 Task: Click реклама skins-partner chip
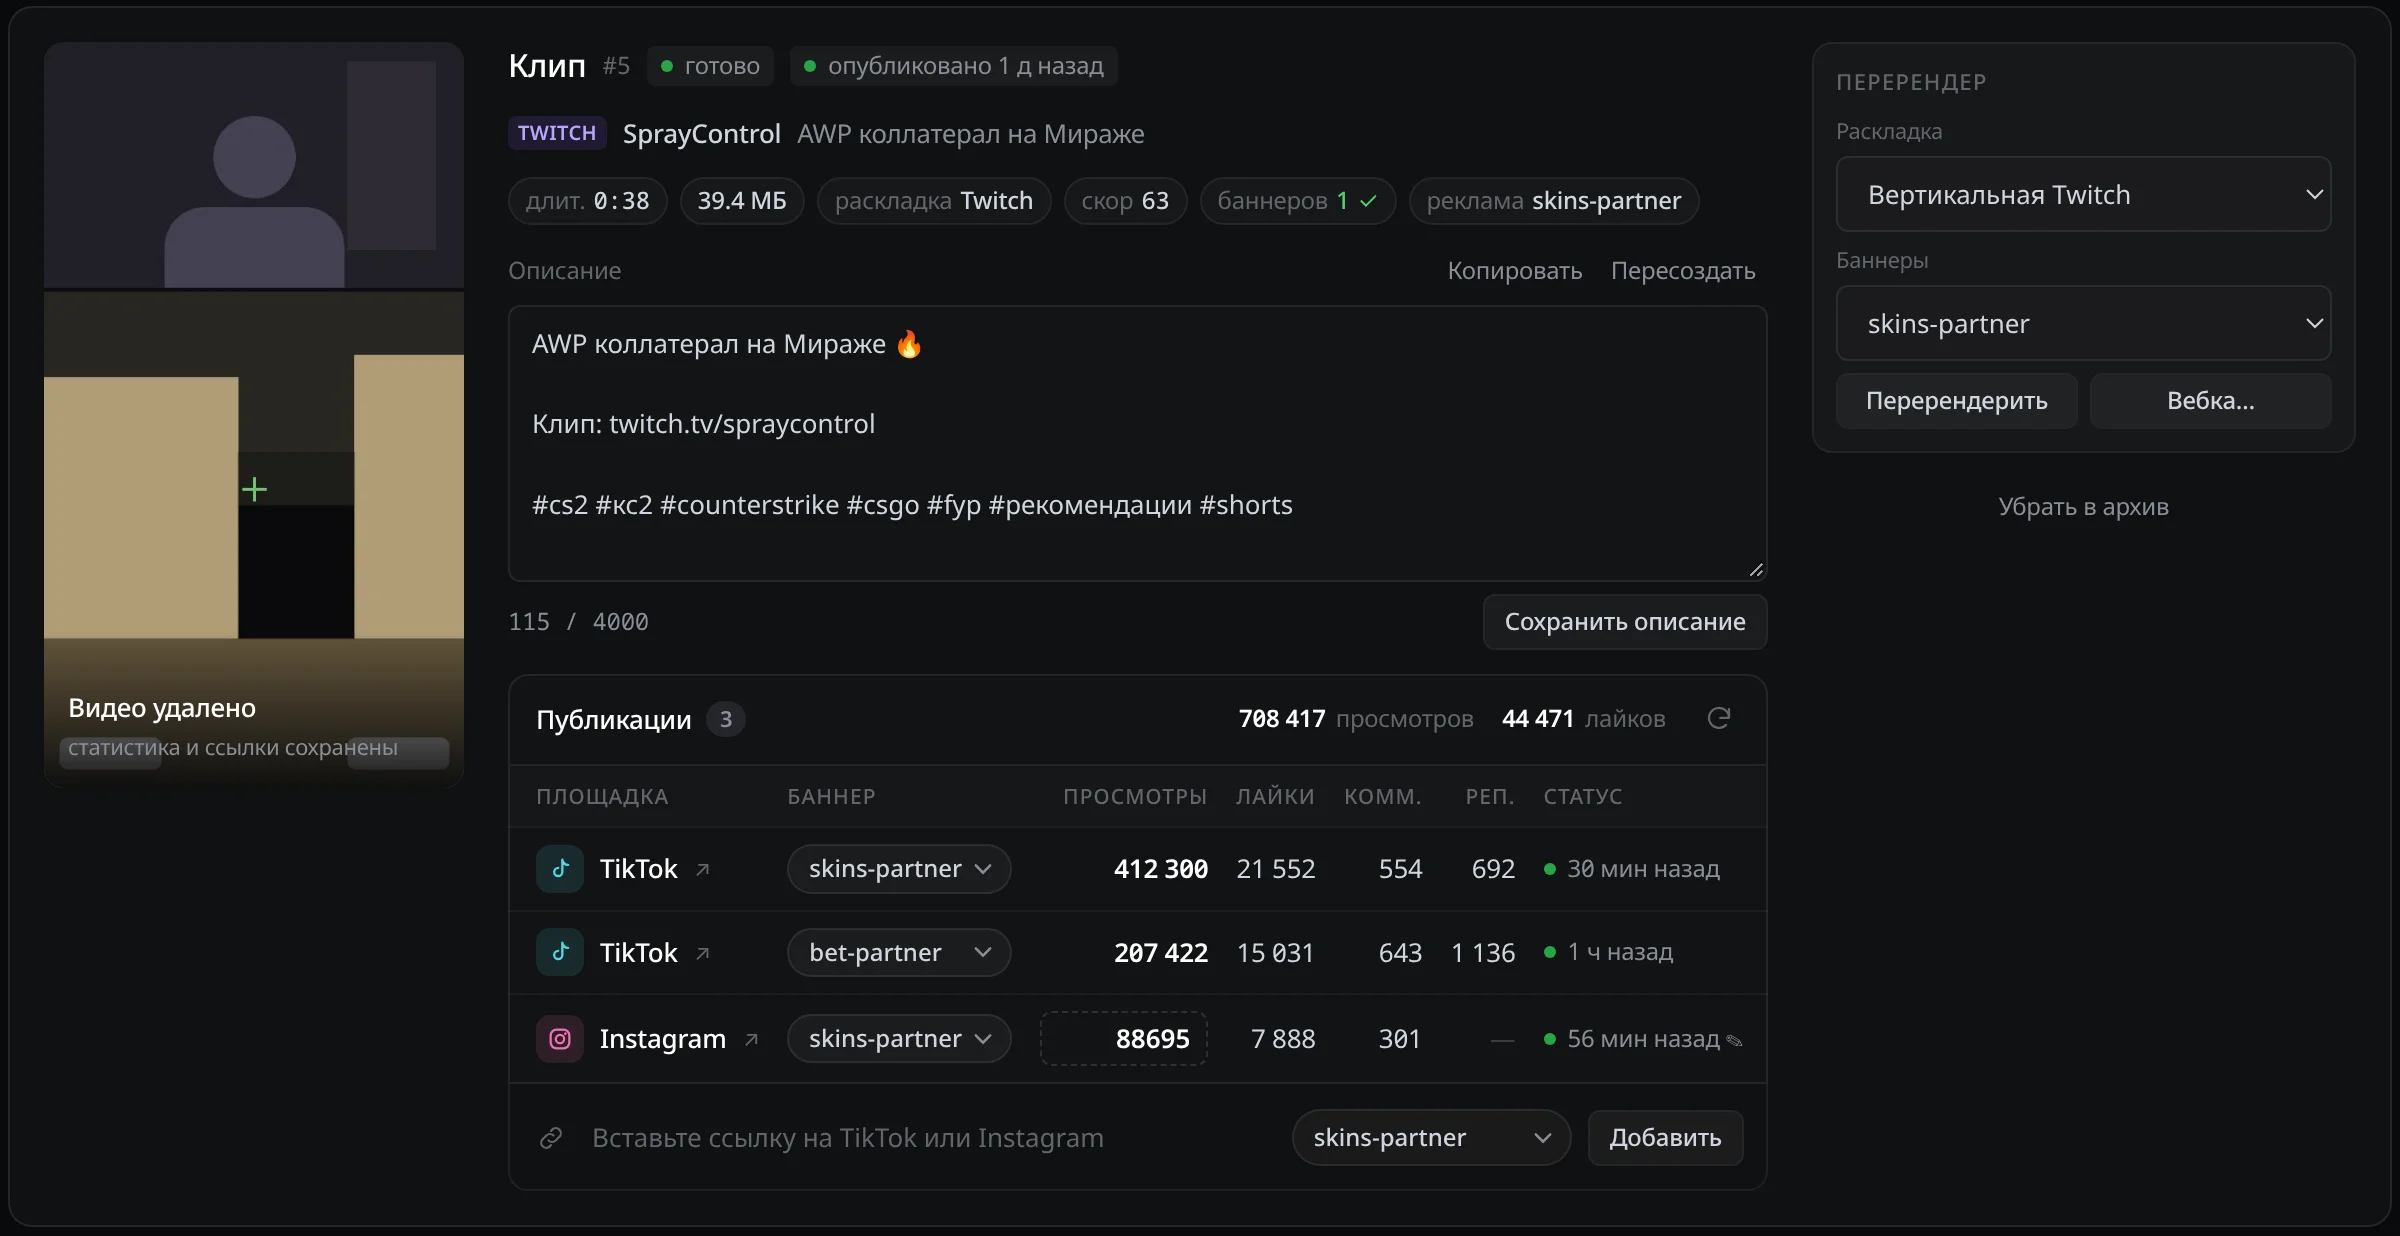point(1554,201)
